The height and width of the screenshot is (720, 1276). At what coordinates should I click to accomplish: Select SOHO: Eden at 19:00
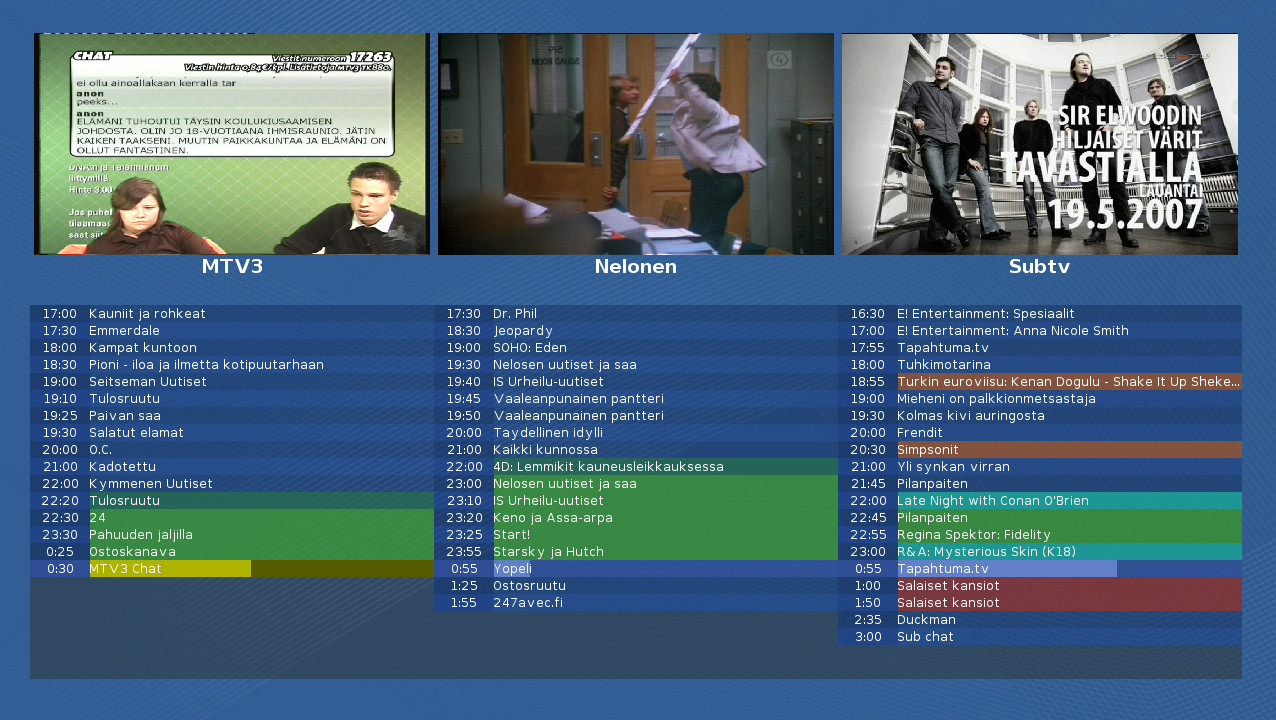point(636,348)
